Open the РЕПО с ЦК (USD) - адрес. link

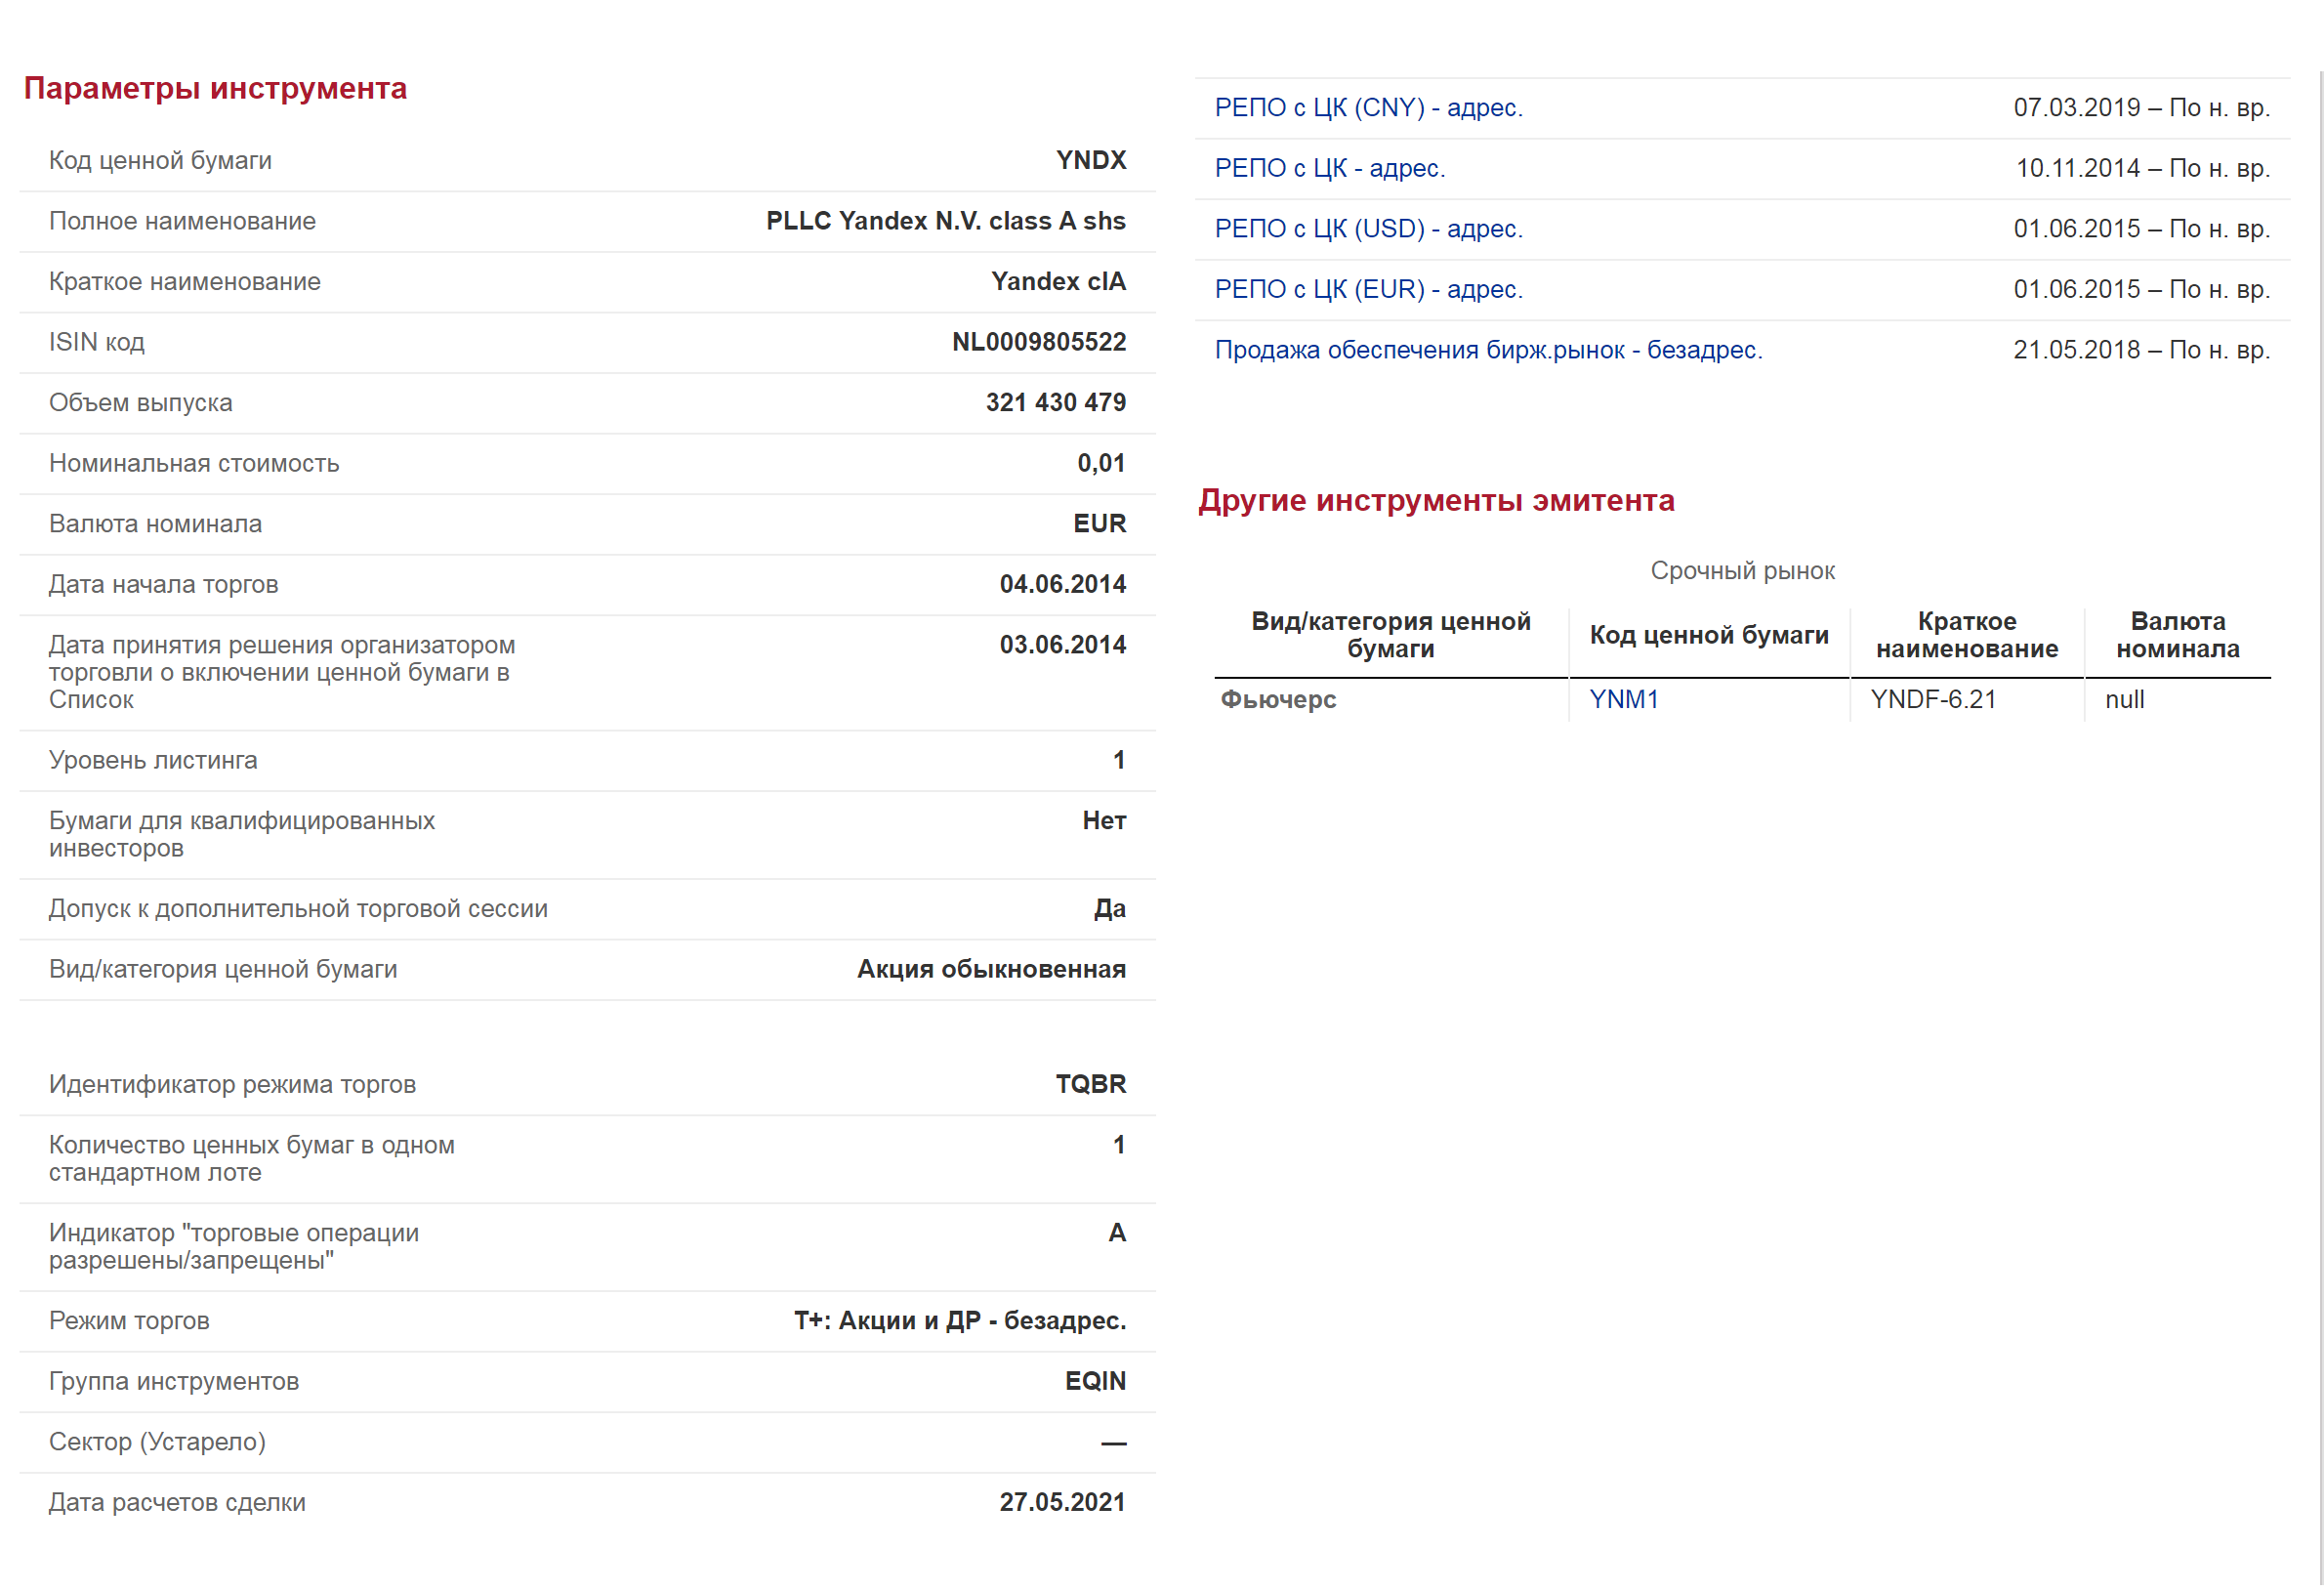(1368, 229)
